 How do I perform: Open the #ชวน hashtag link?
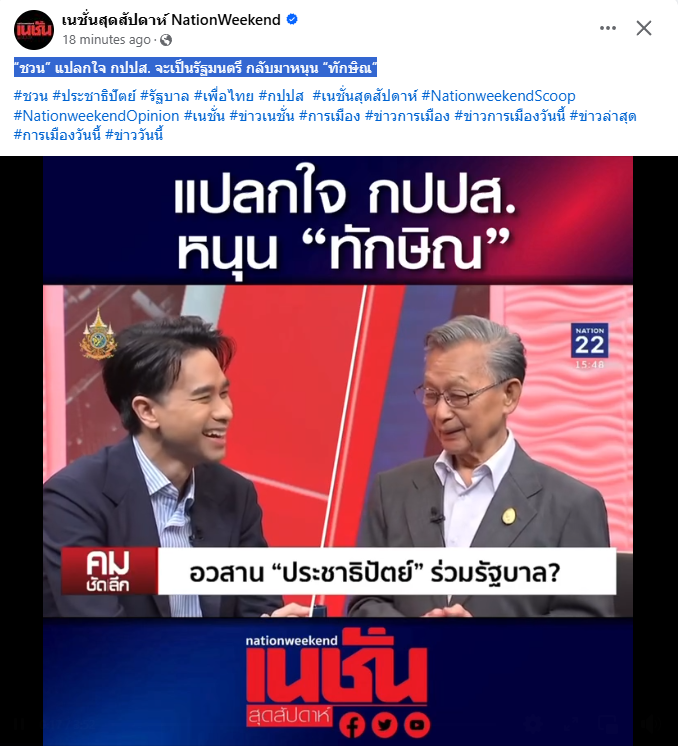[x=31, y=96]
